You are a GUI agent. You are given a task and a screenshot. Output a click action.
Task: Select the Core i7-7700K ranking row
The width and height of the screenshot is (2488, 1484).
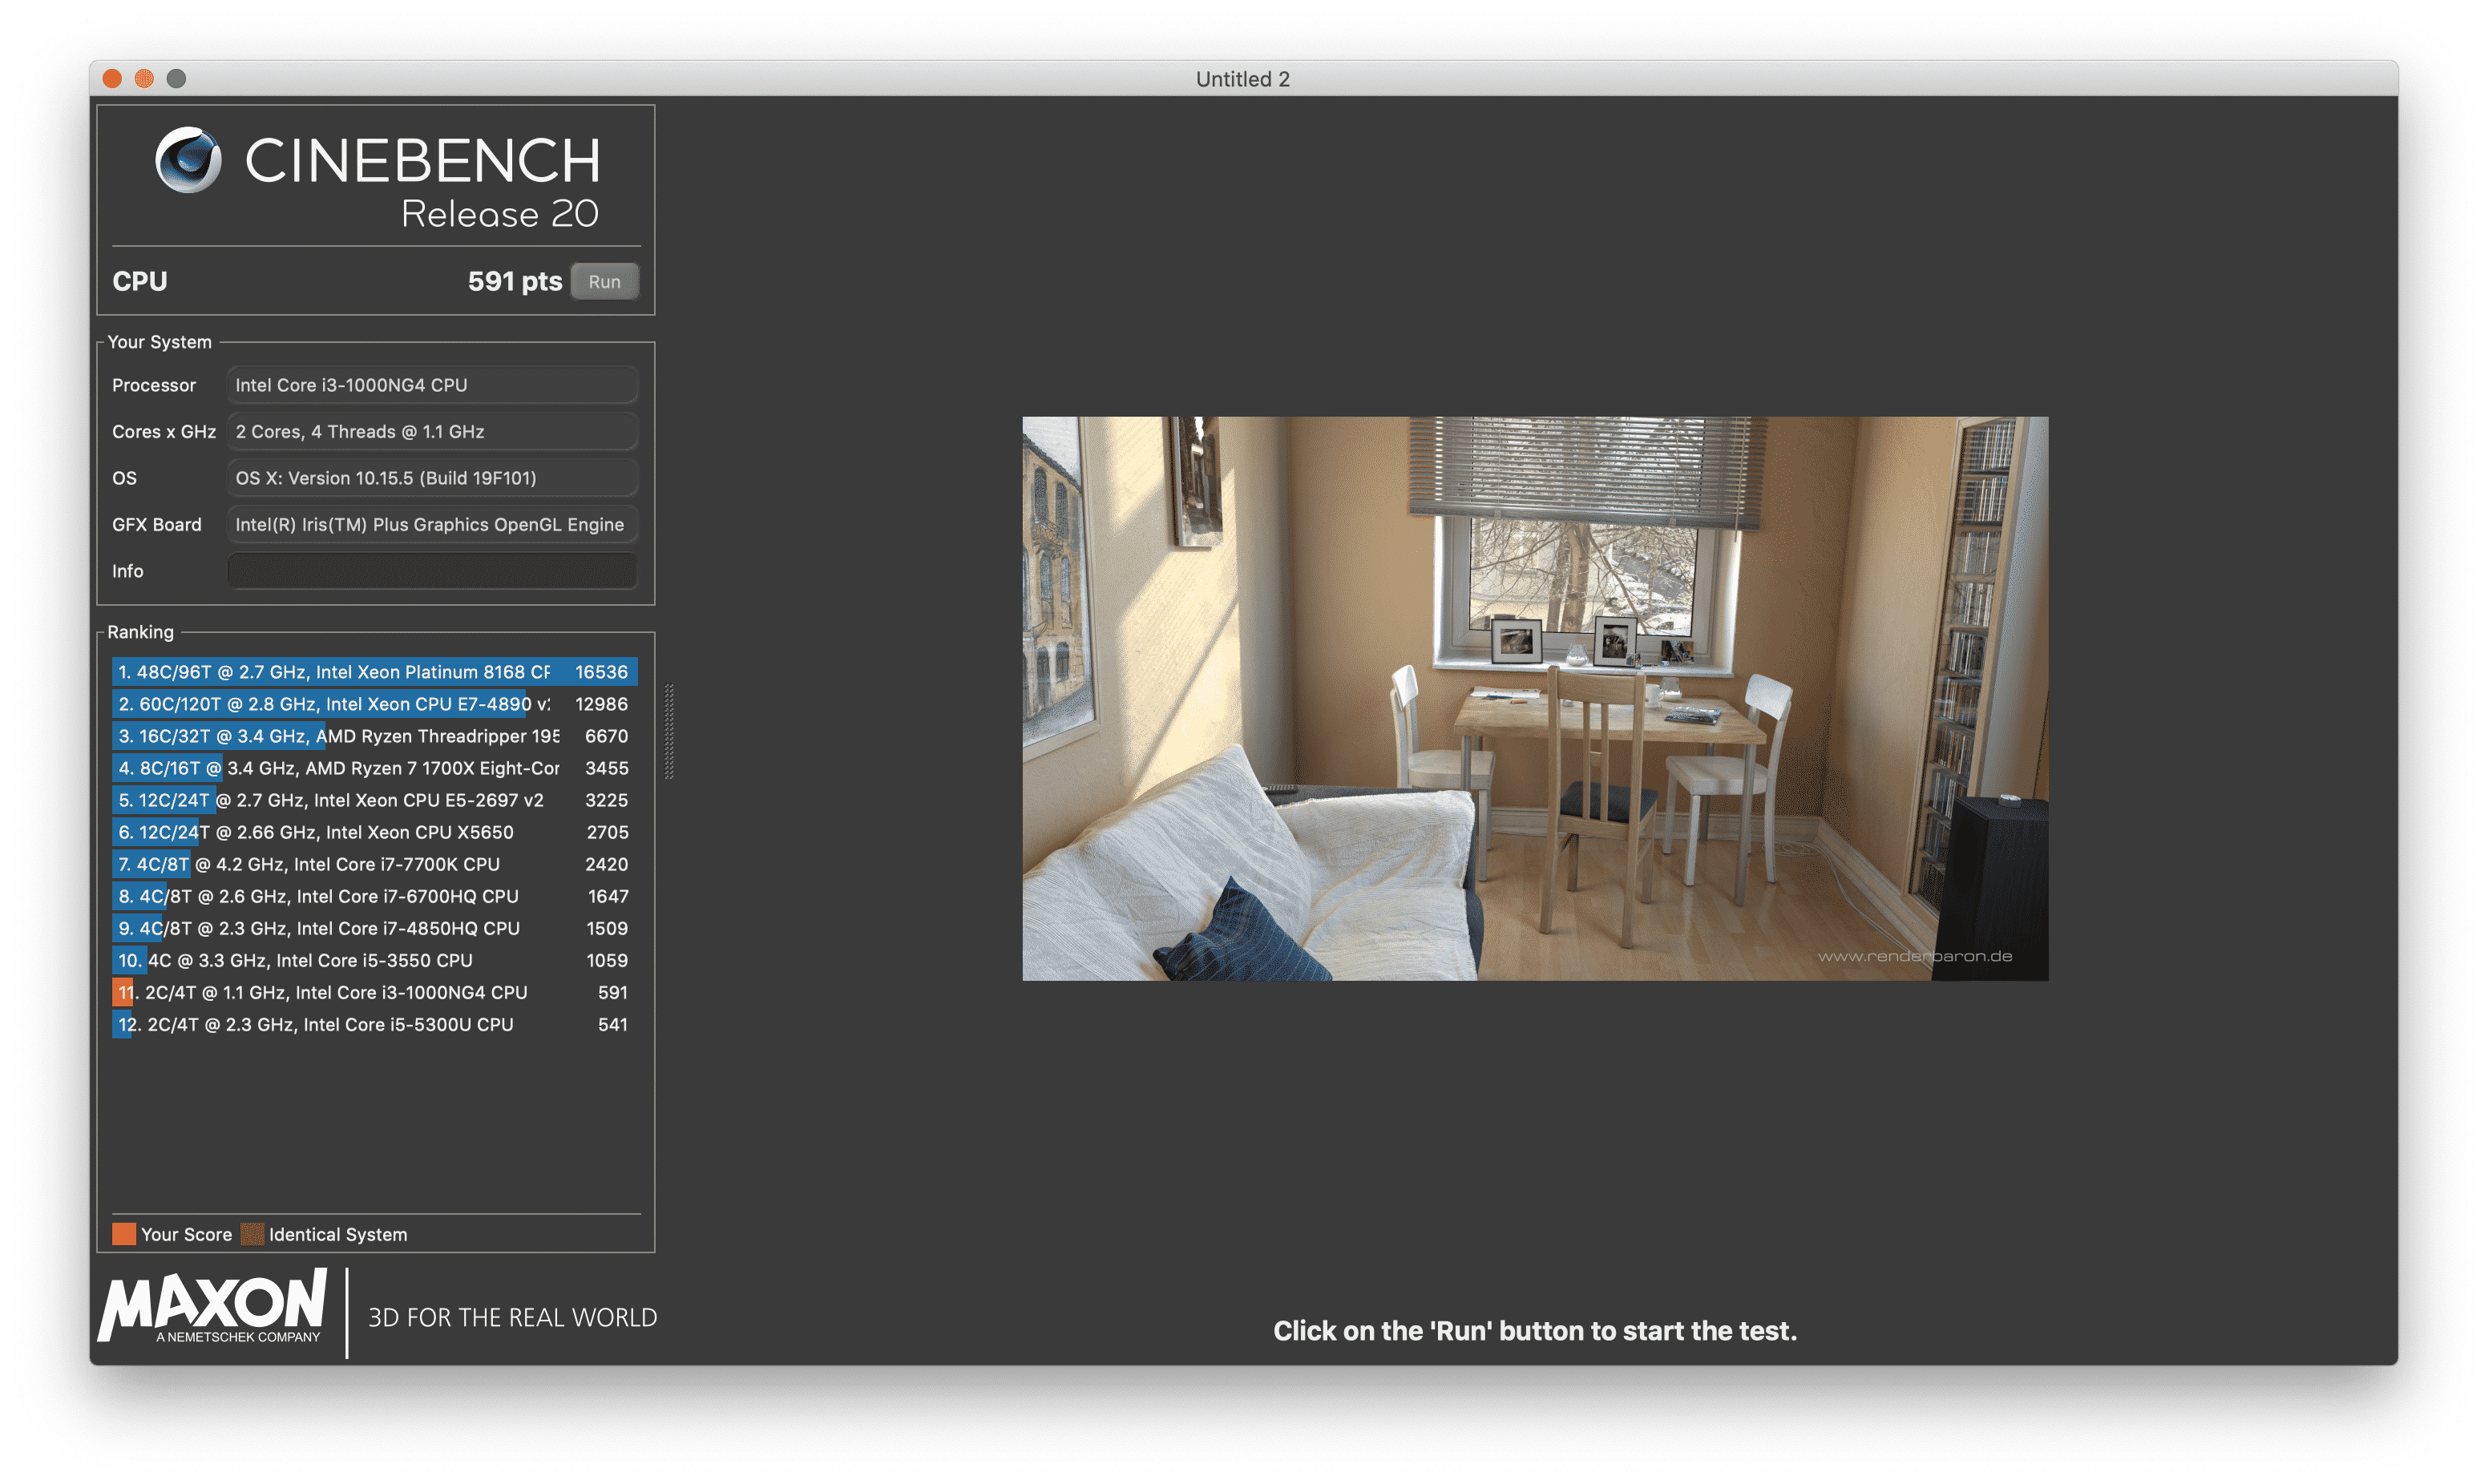pos(372,864)
